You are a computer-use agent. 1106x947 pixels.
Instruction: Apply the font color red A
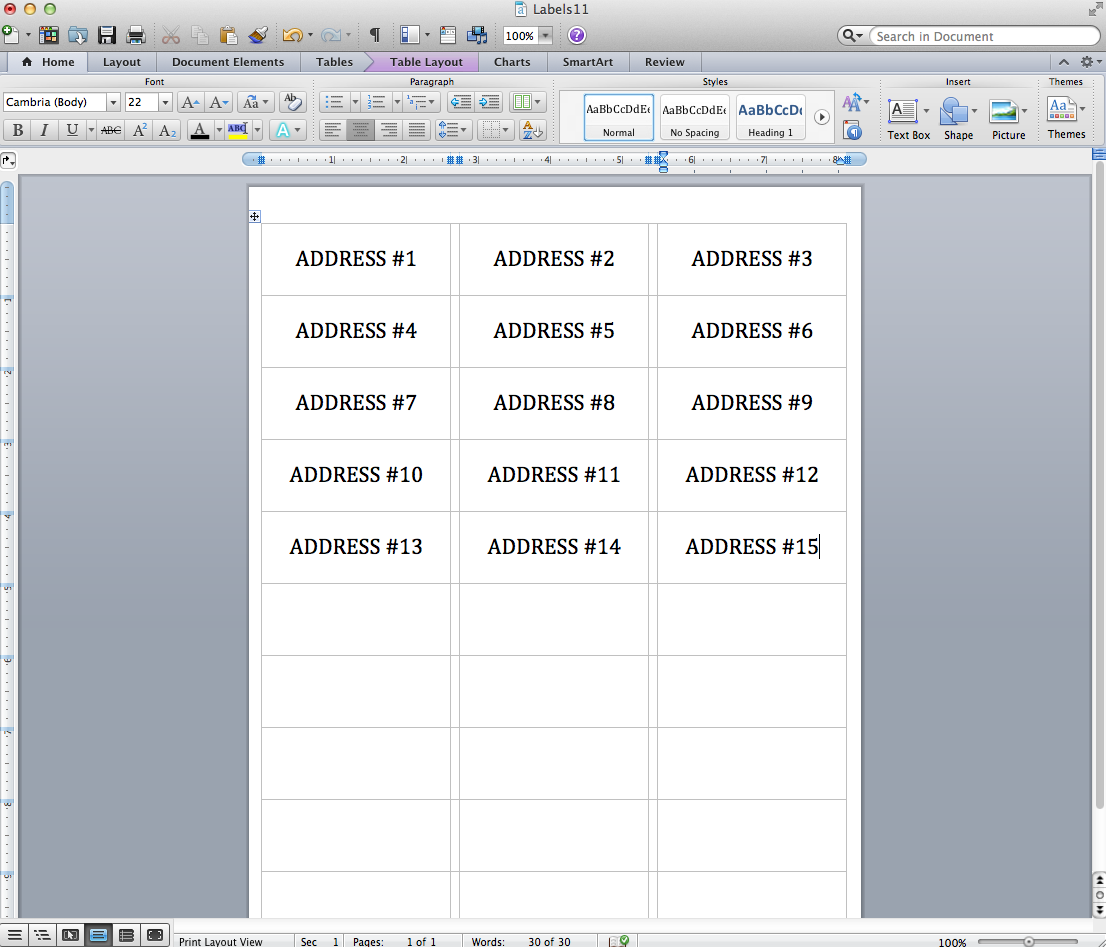pos(200,130)
